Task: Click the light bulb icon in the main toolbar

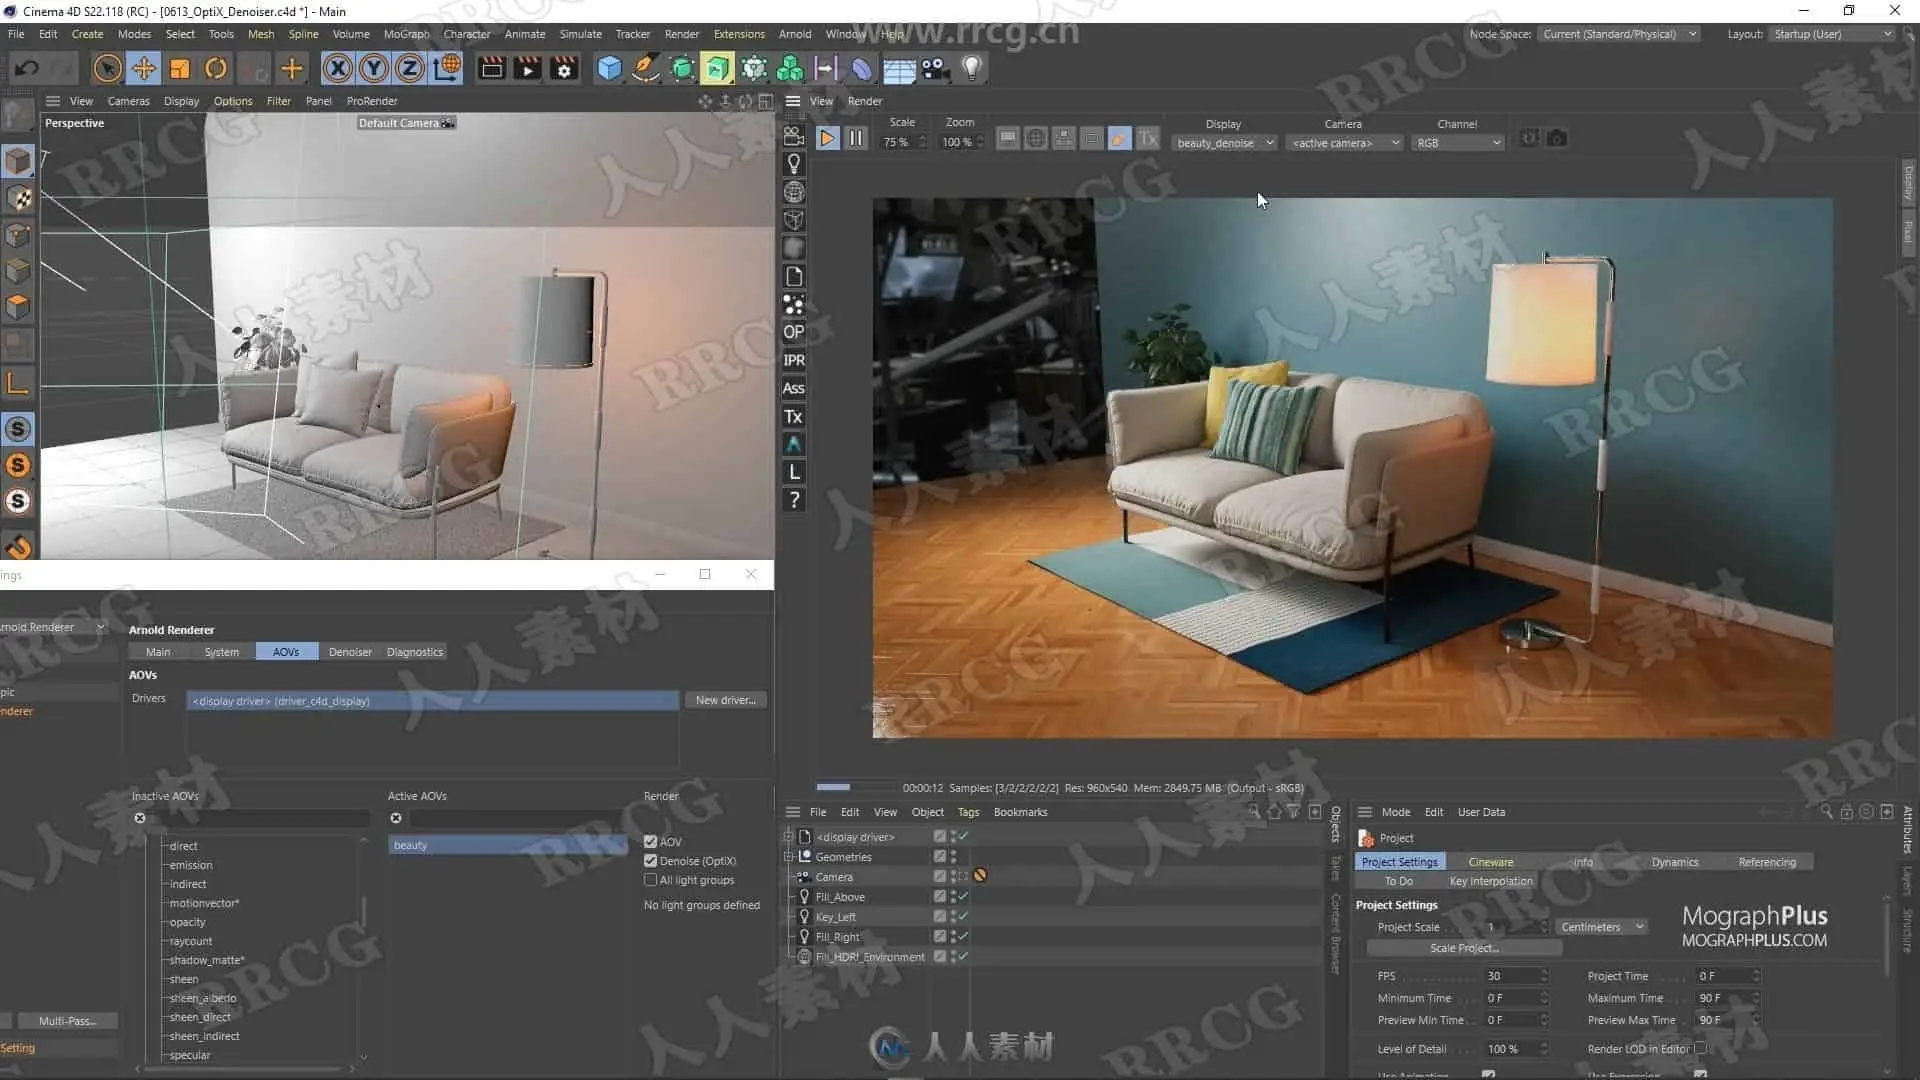Action: (x=971, y=68)
